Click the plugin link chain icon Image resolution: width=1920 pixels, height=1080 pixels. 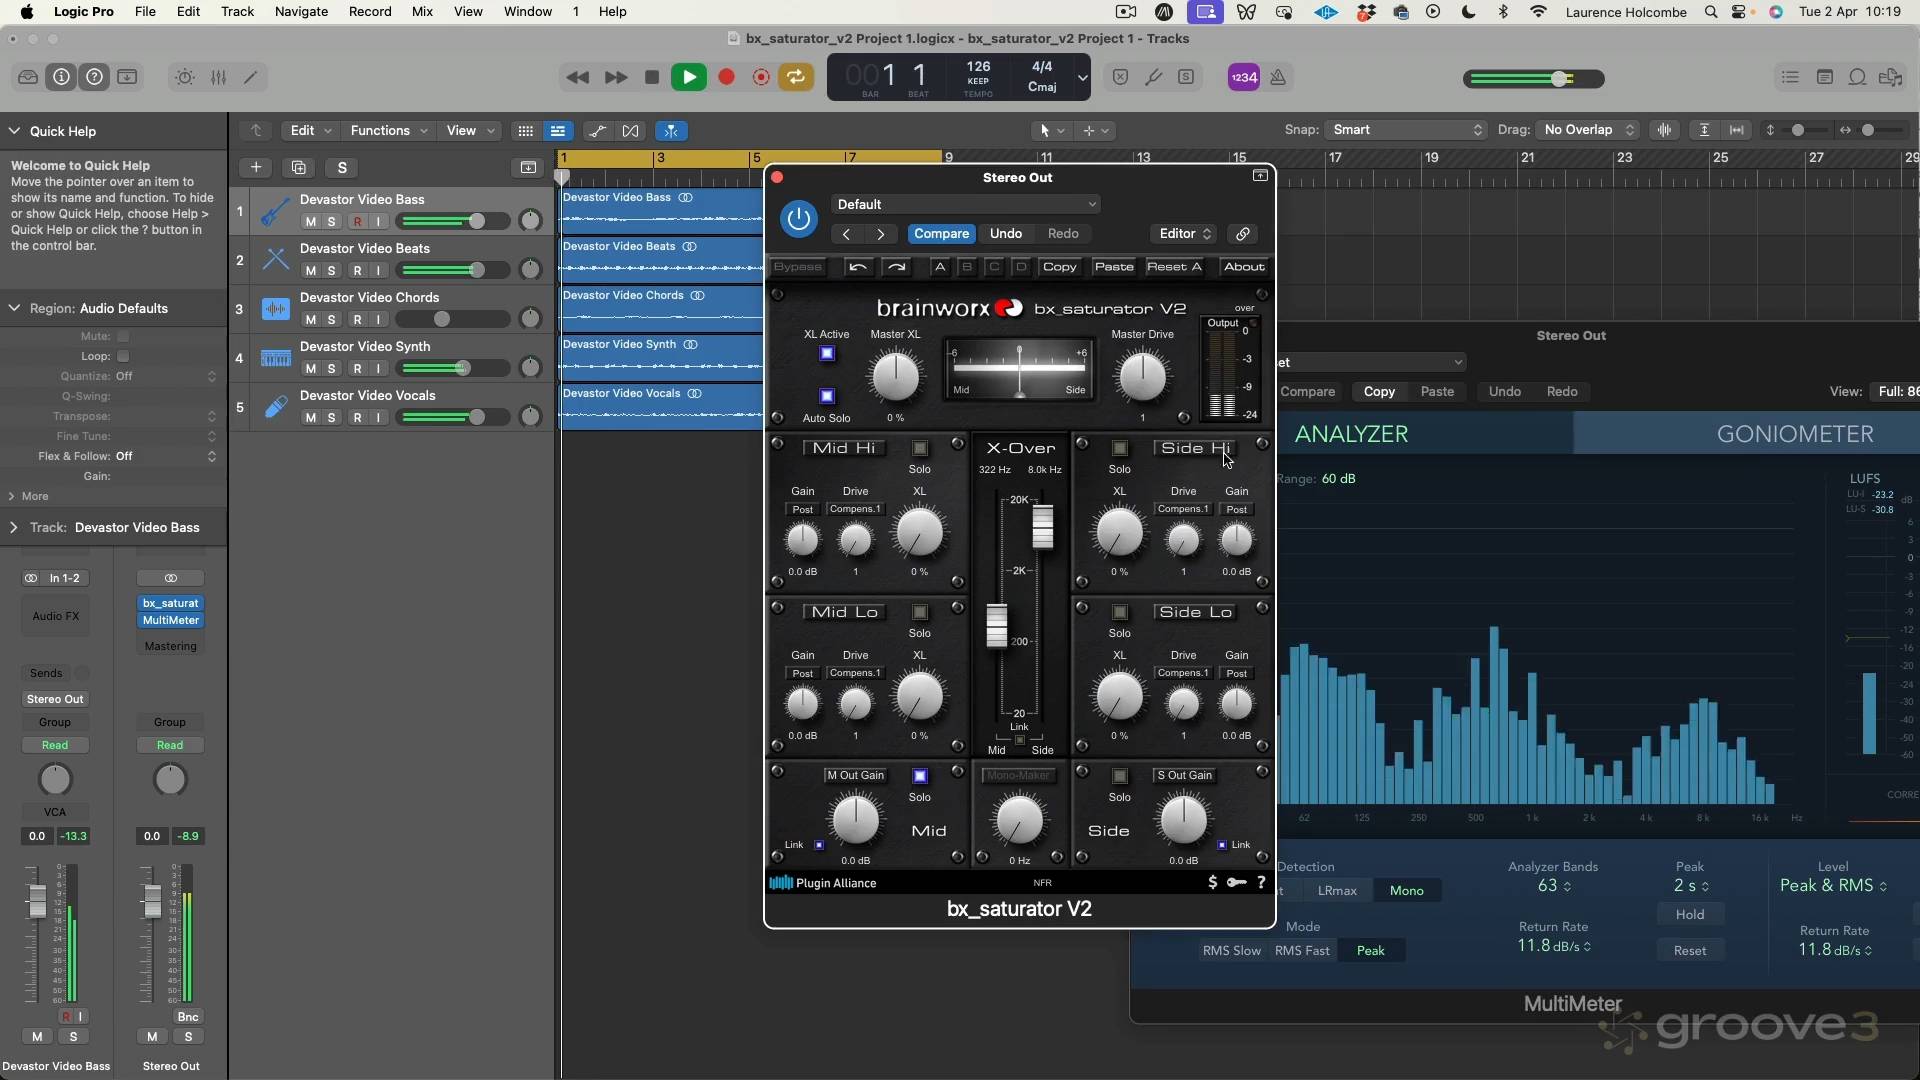pos(1243,234)
